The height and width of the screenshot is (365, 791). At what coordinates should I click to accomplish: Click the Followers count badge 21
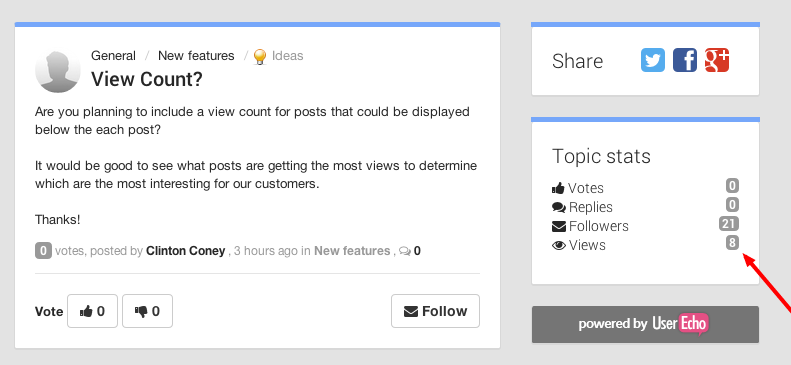(729, 224)
